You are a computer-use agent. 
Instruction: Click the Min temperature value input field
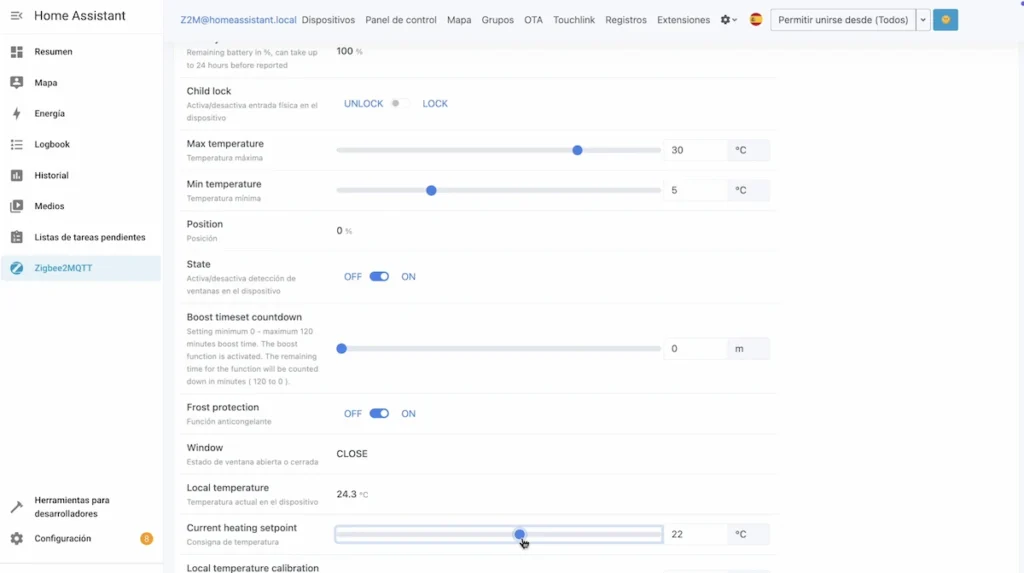(695, 190)
